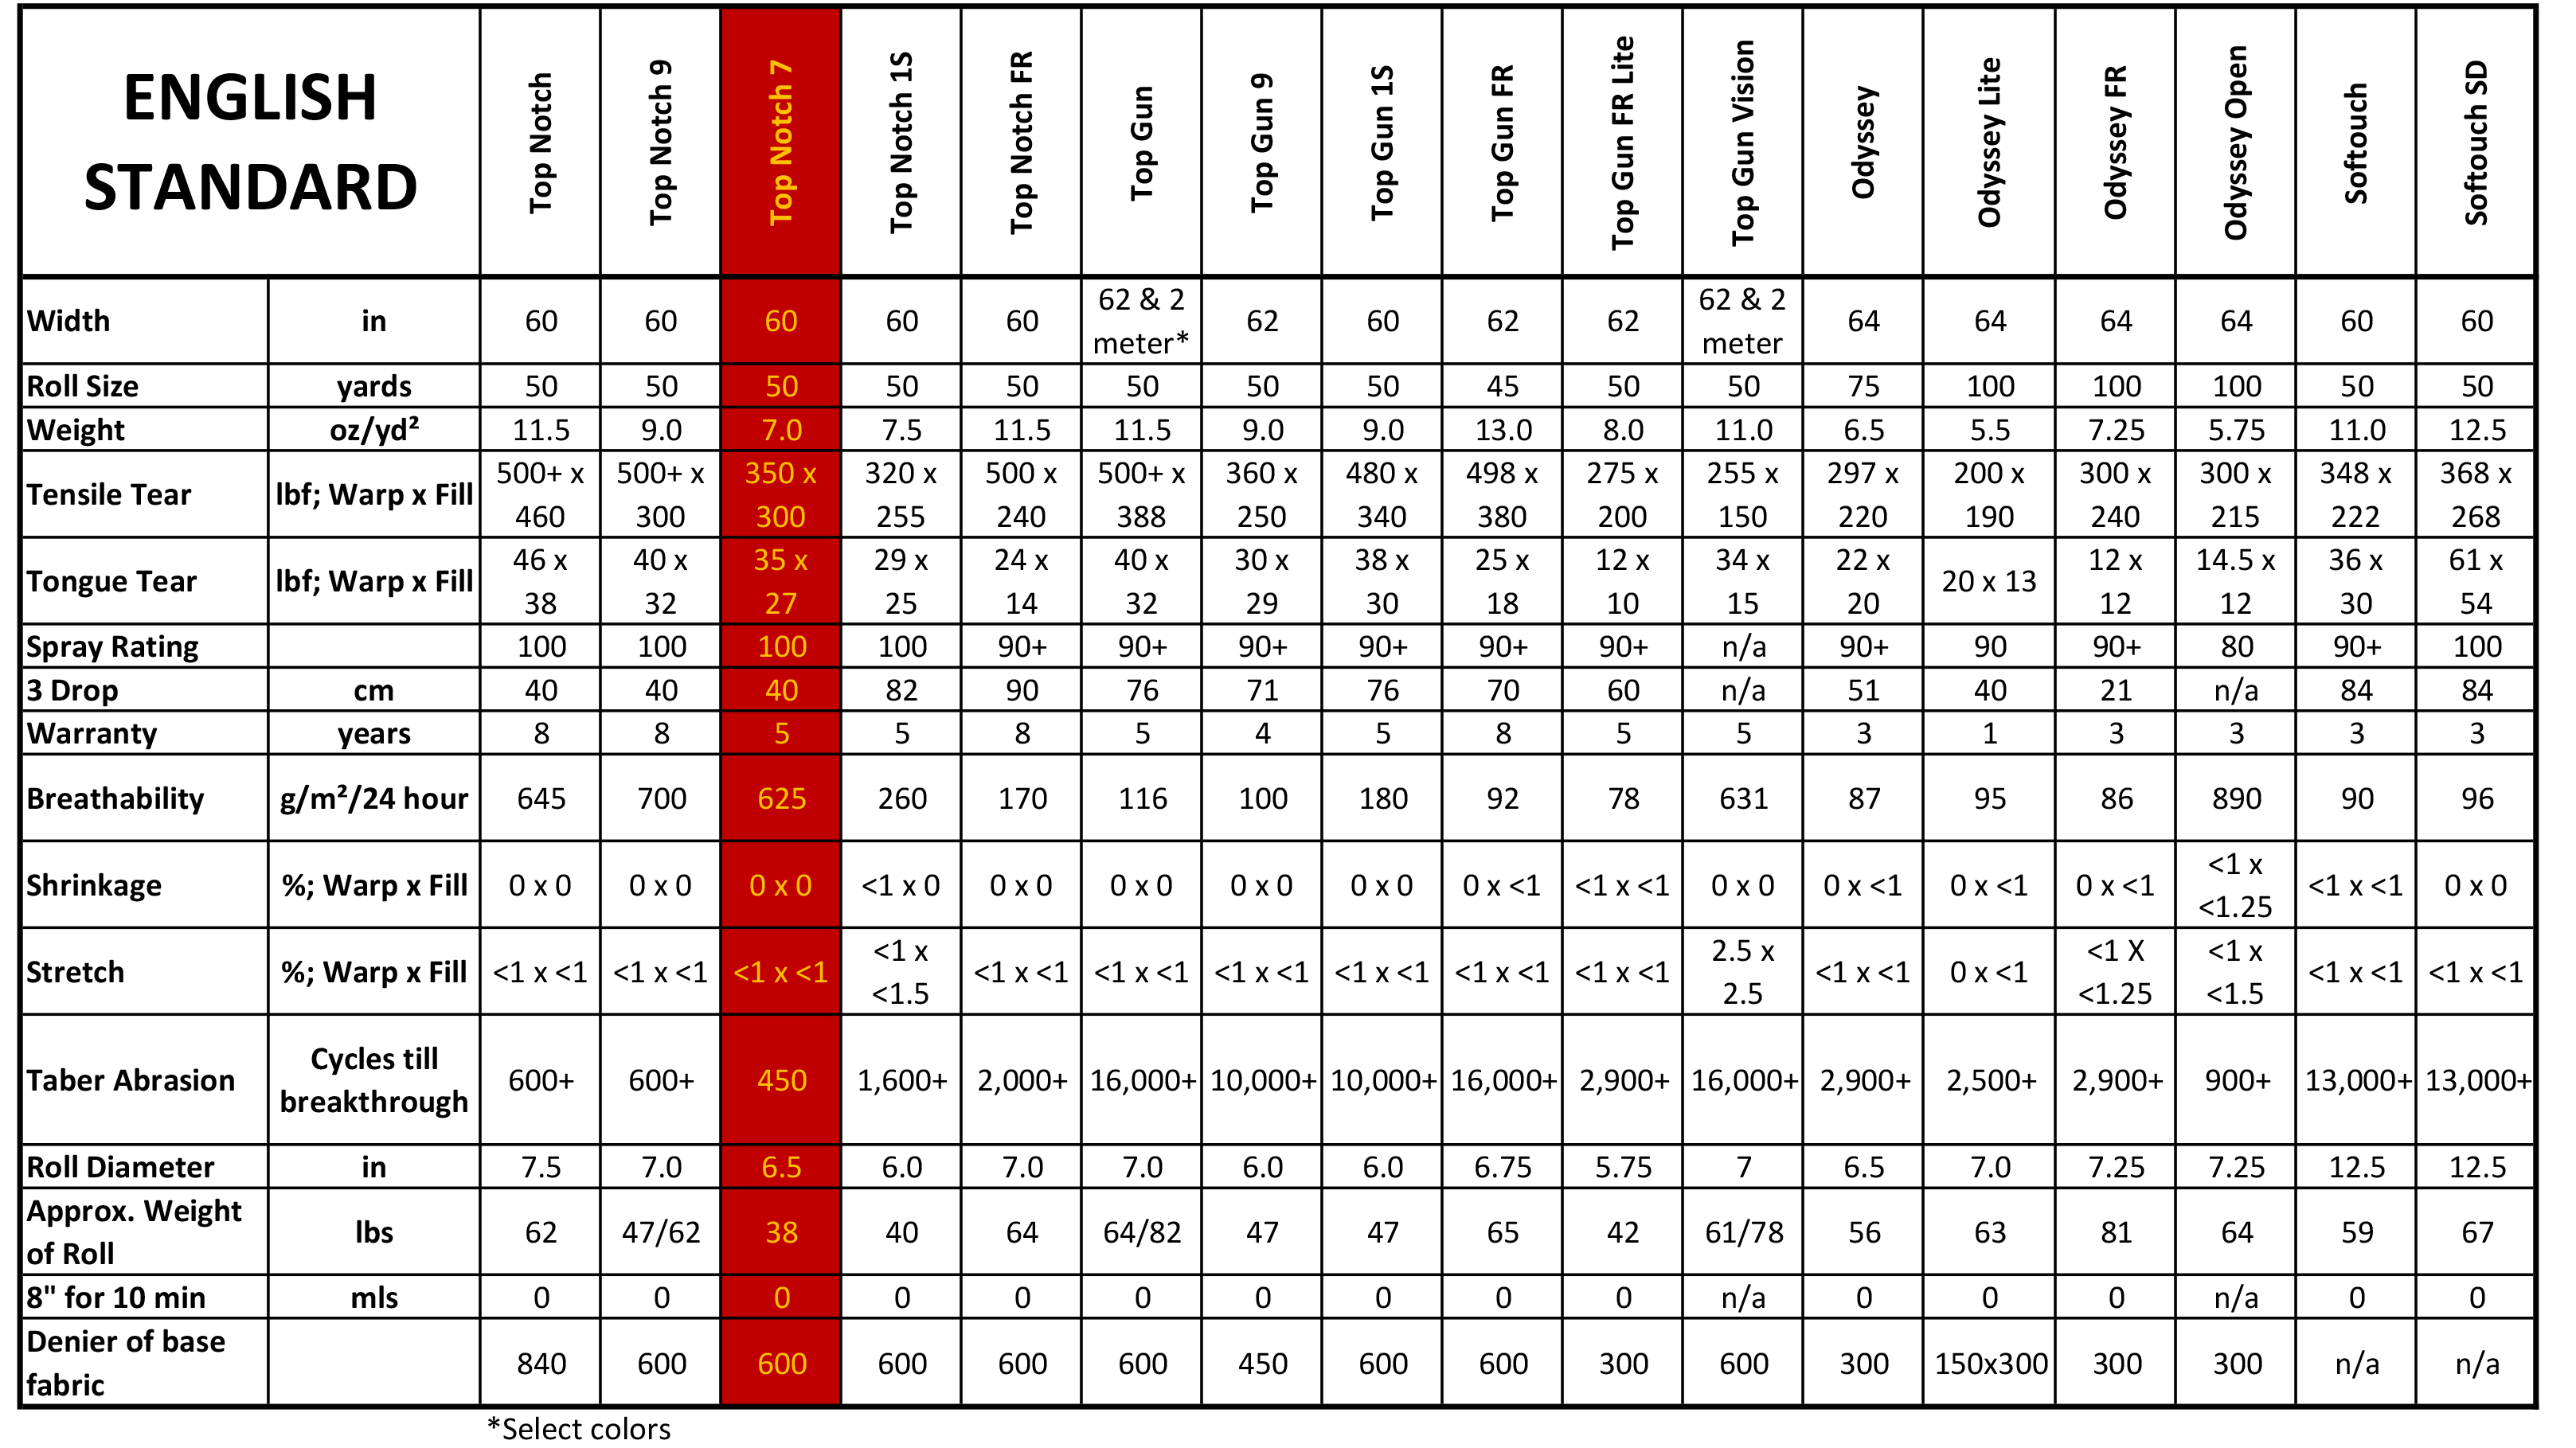Image resolution: width=2576 pixels, height=1448 pixels.
Task: Click Top Notch 7 breathability value 625
Action: tap(781, 798)
